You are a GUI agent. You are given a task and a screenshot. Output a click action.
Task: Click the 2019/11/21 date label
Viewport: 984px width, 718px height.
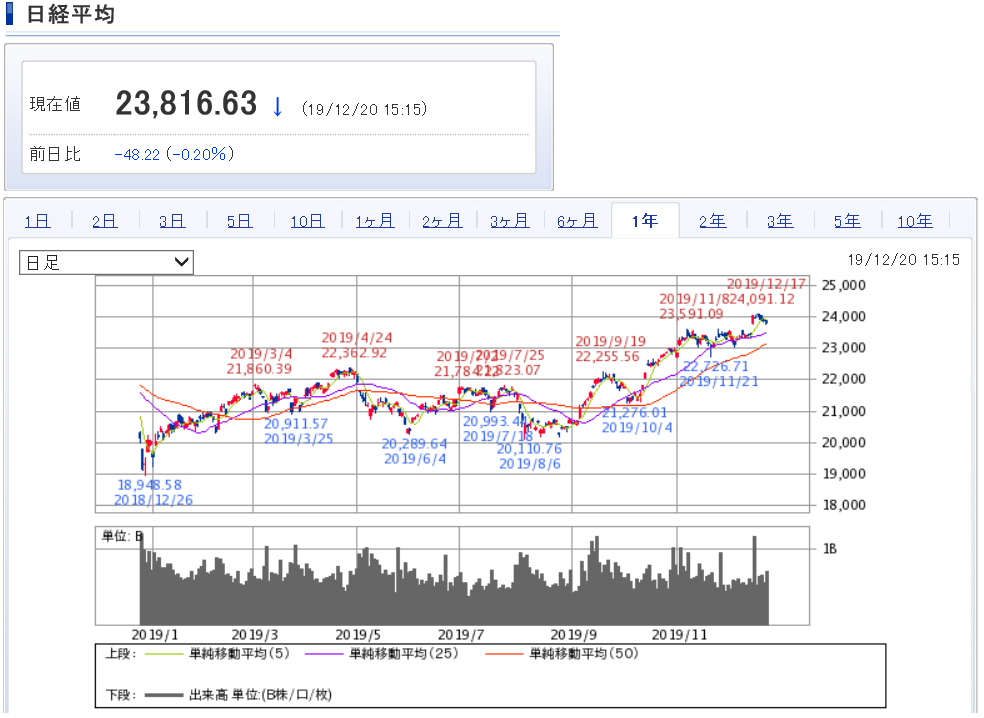point(719,381)
